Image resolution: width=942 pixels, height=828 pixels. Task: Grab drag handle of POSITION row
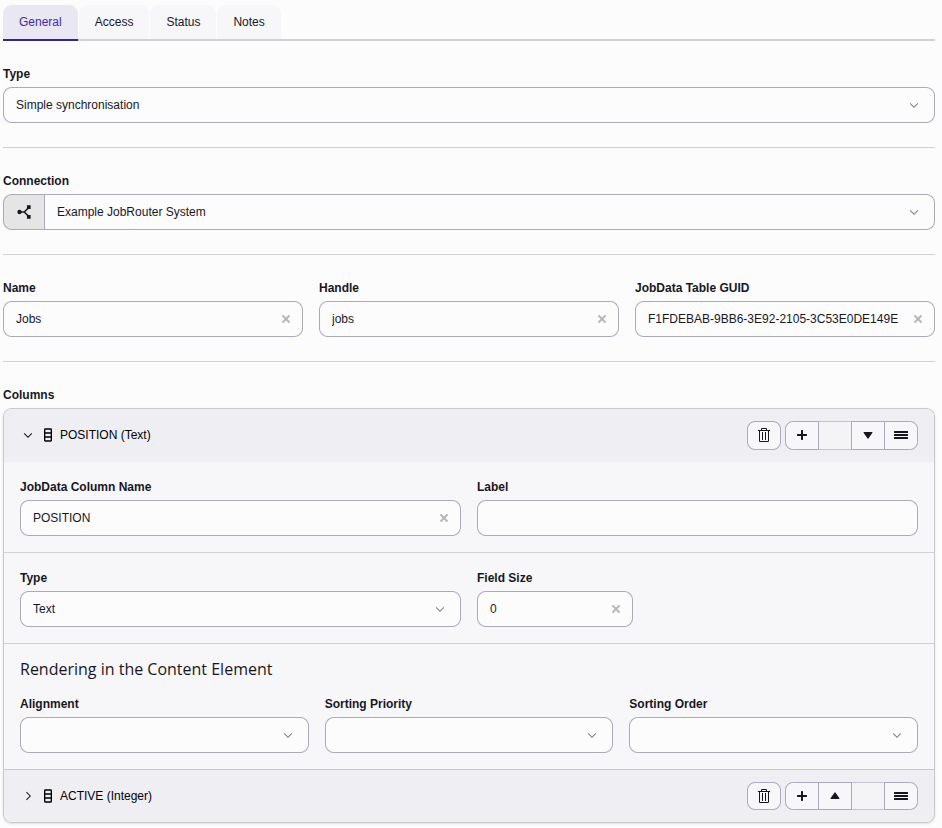[901, 435]
